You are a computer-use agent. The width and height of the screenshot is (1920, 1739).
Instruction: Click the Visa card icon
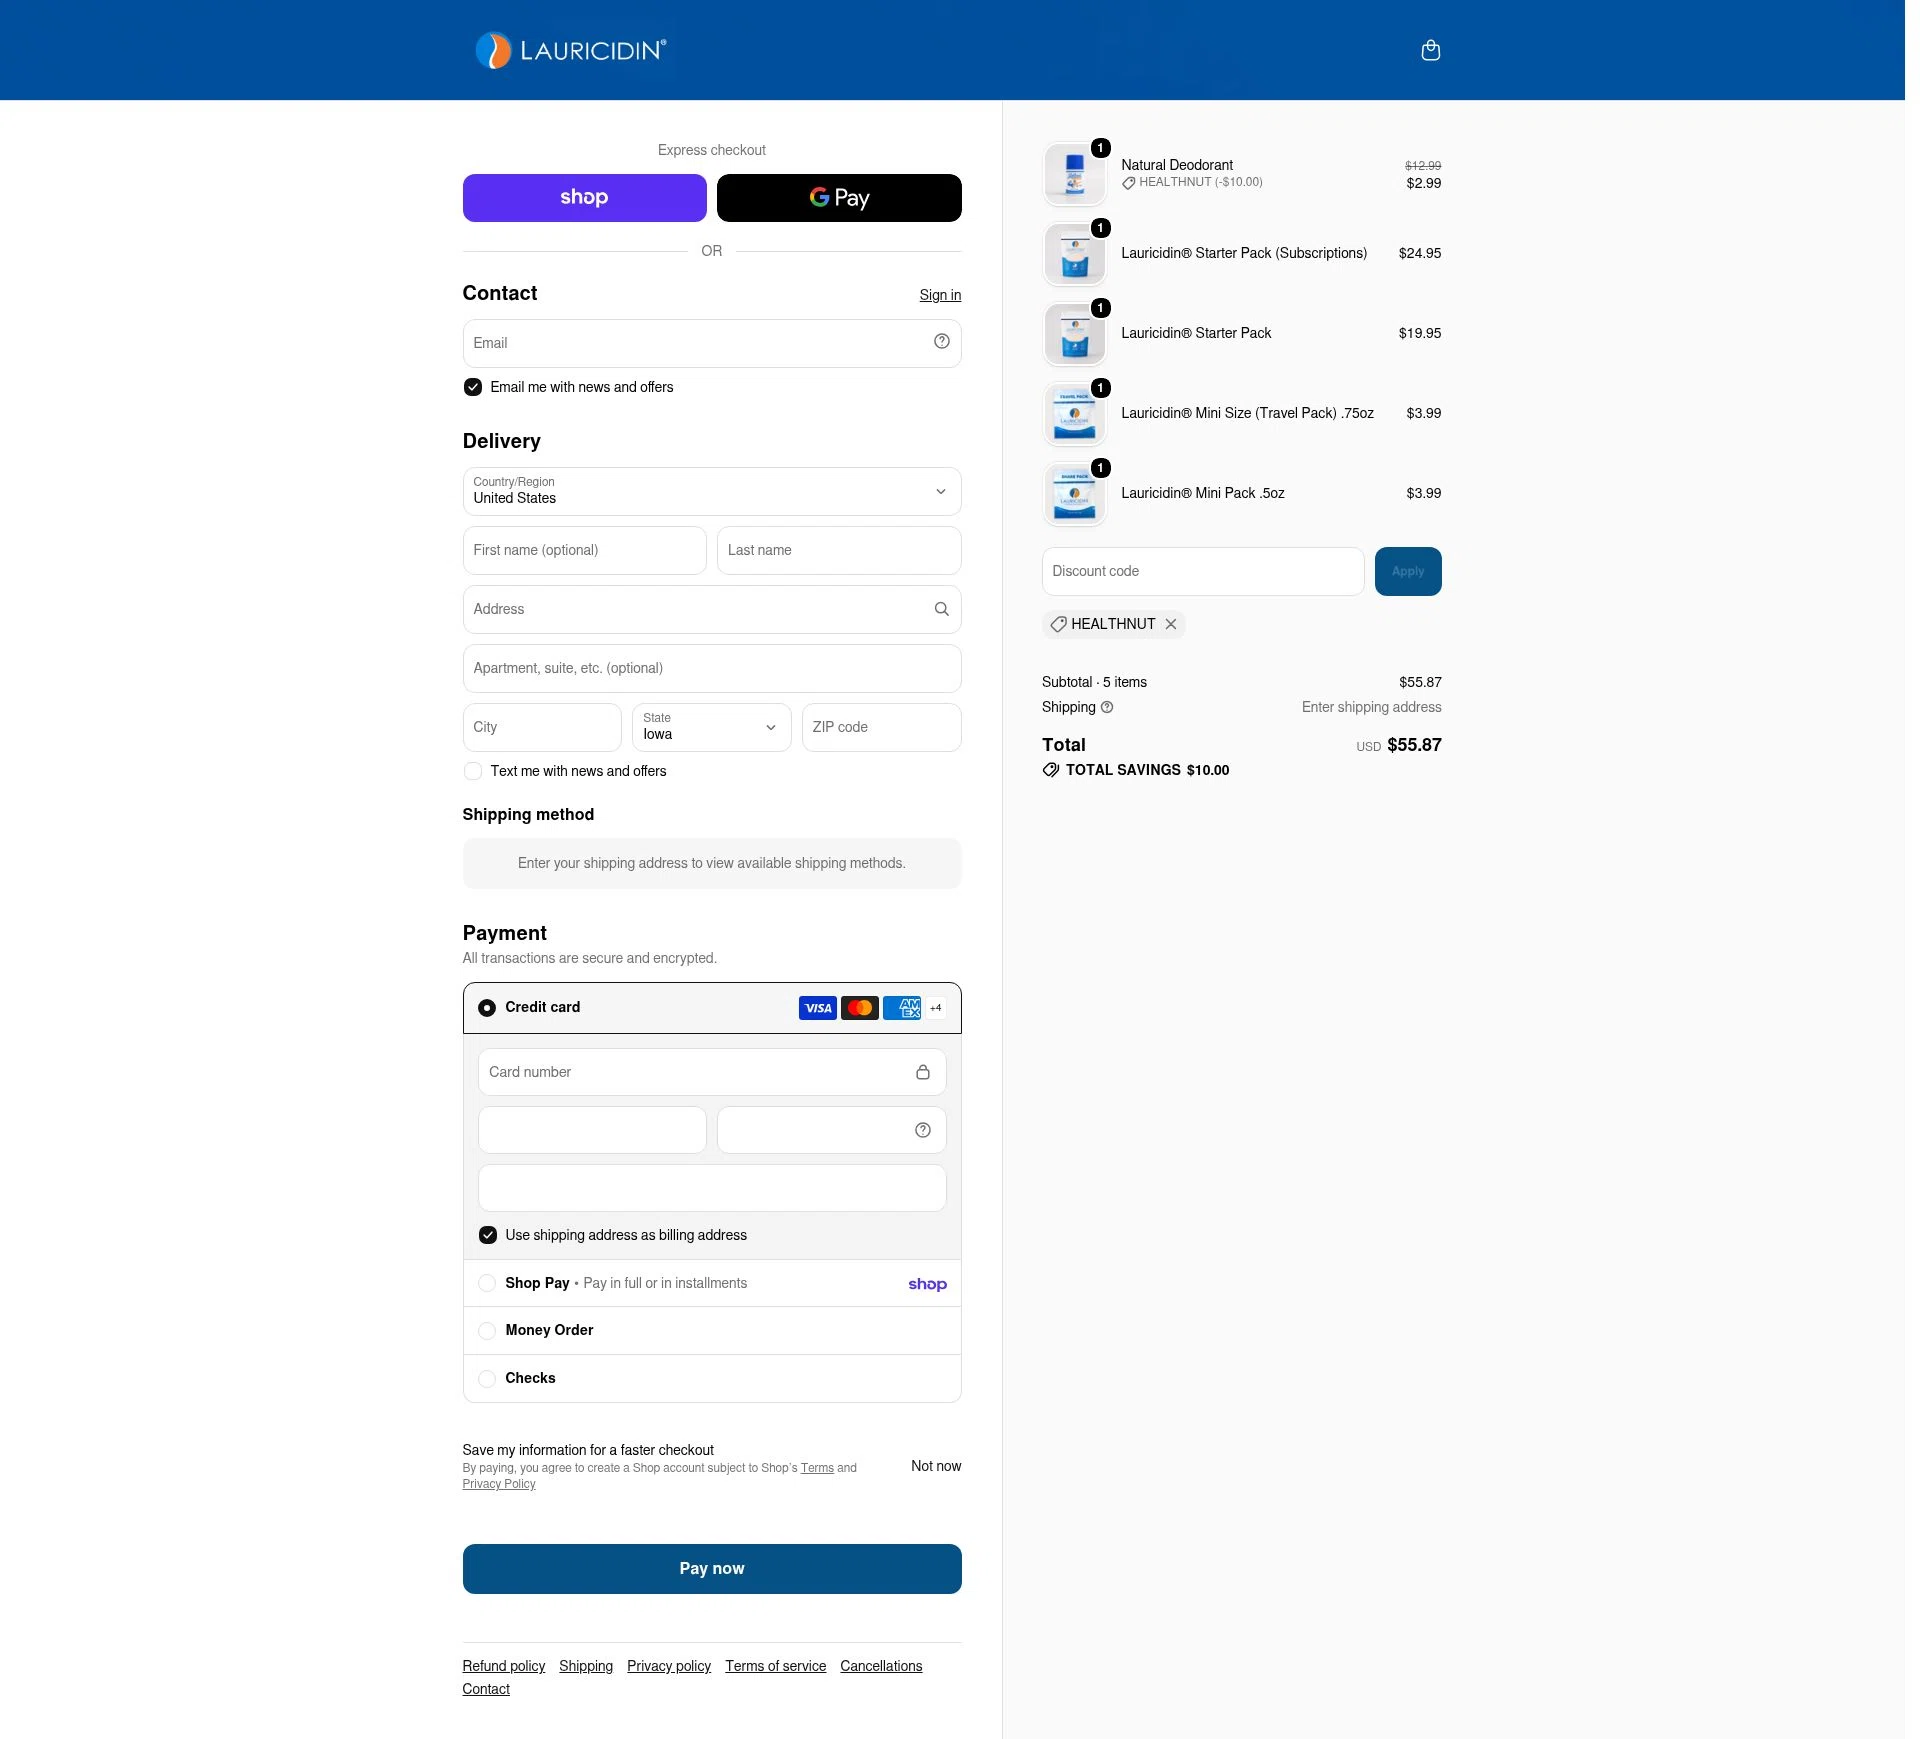click(817, 1008)
